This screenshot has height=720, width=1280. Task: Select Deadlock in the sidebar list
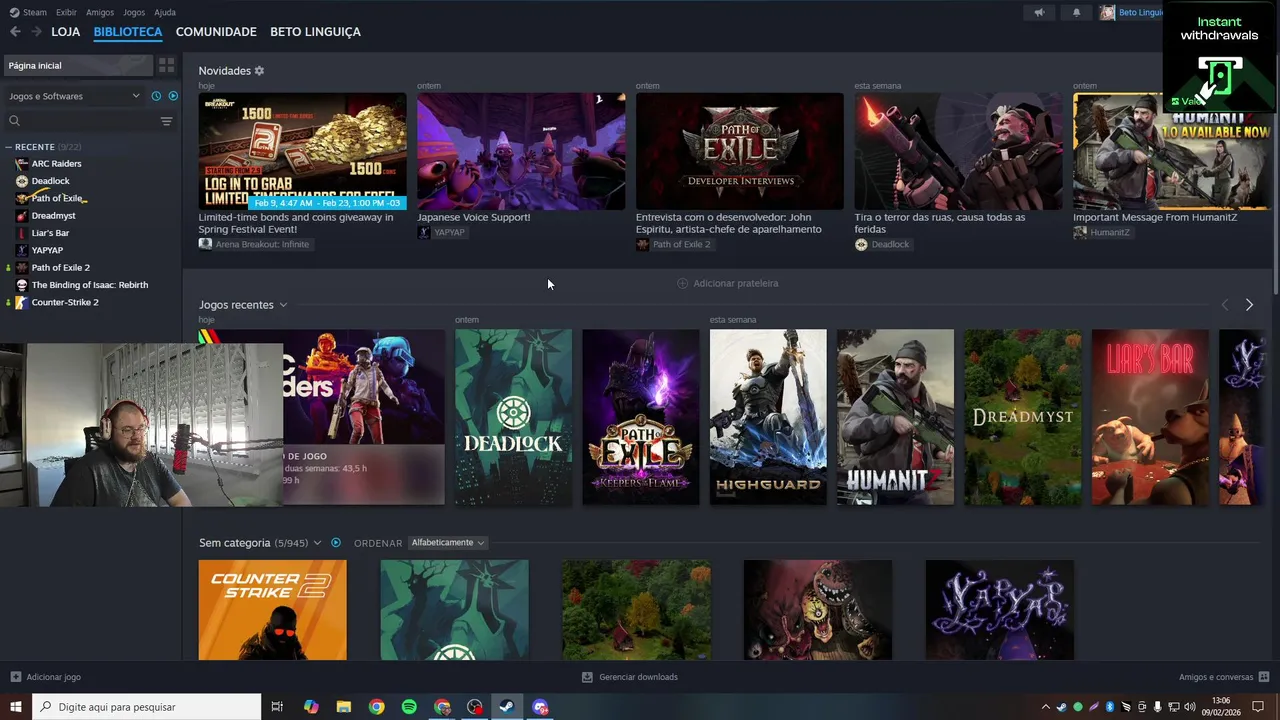(x=50, y=181)
